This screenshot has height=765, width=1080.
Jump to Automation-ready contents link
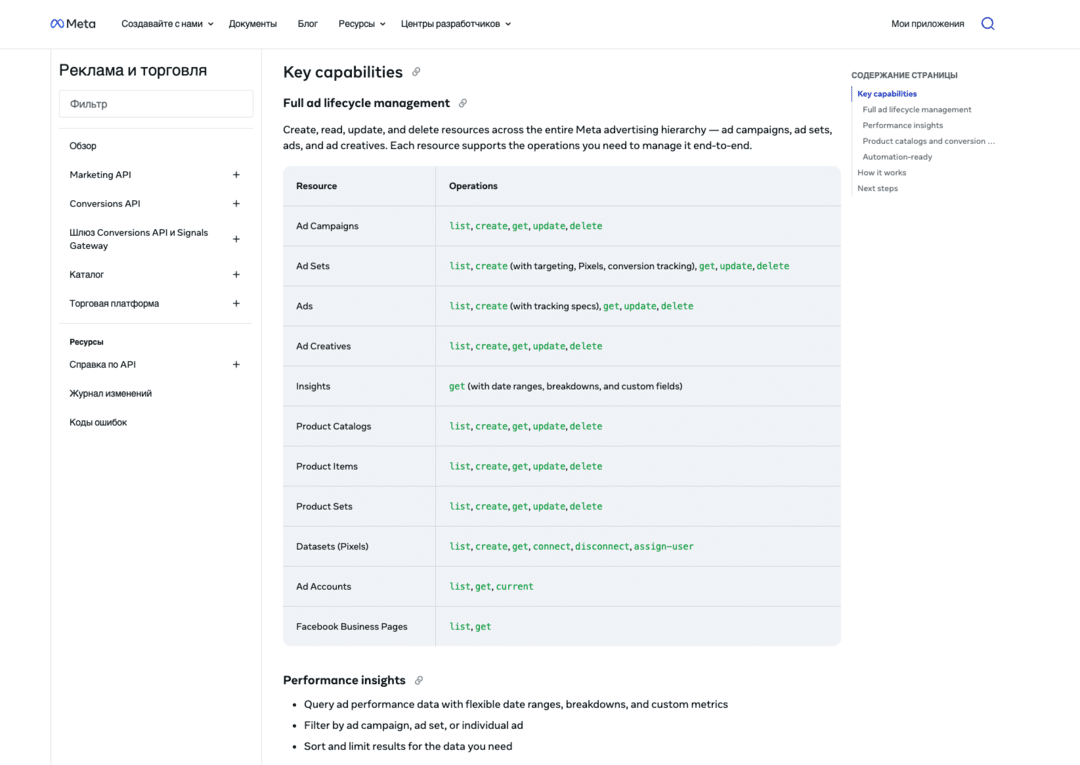click(x=897, y=157)
